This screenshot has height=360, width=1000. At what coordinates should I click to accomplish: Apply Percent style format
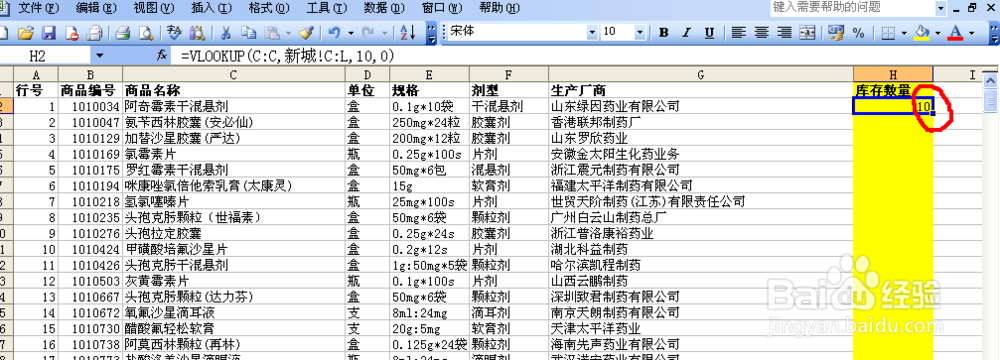pos(858,33)
